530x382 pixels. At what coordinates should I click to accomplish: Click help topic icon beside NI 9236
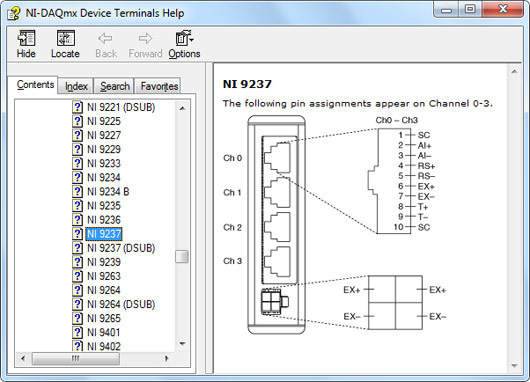(77, 220)
